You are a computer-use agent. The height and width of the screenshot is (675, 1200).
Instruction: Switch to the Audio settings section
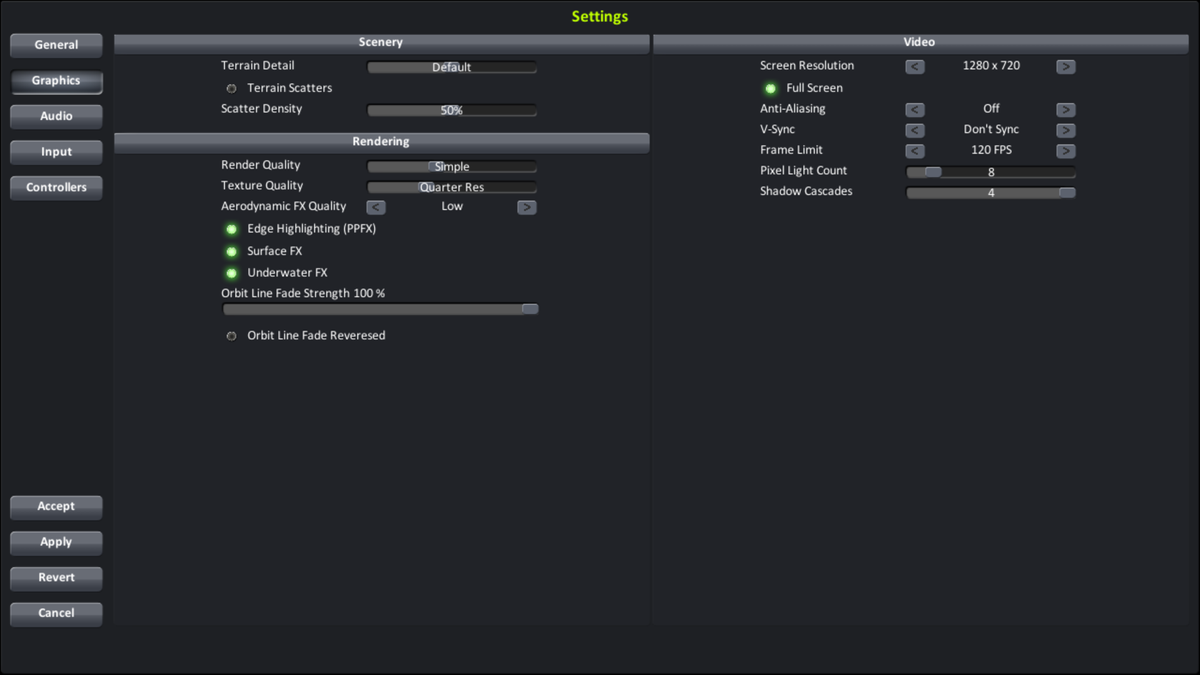pos(55,116)
